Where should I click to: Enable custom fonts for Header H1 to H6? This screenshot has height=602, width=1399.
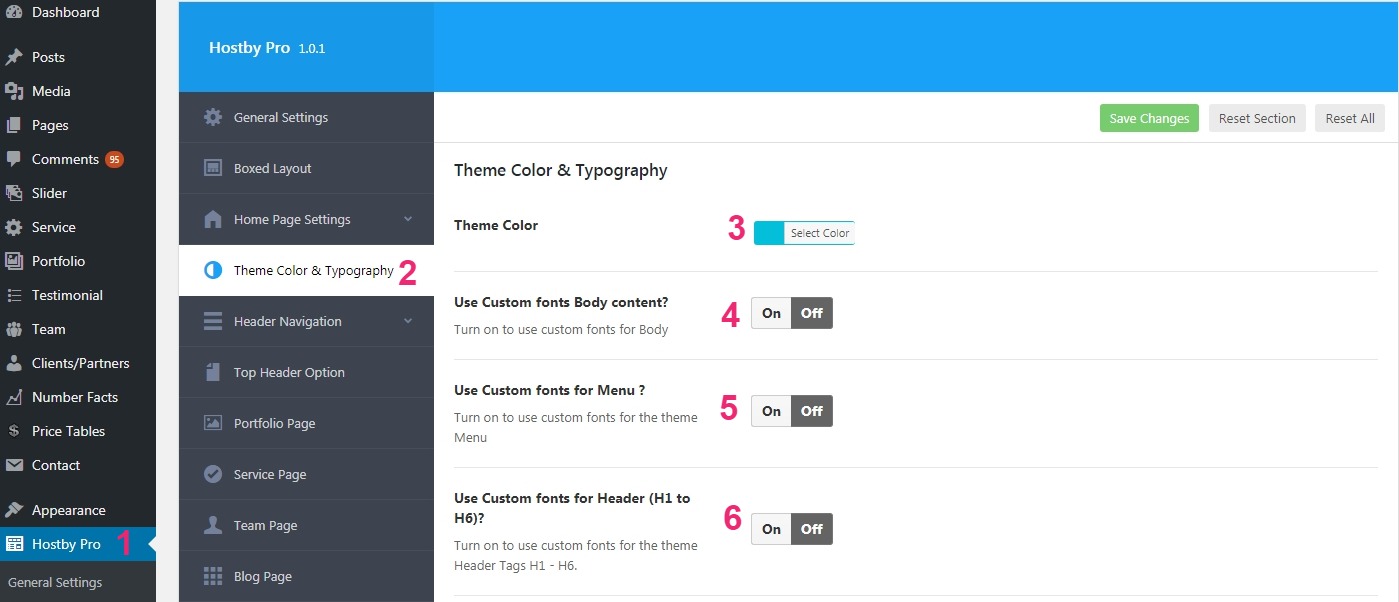[x=771, y=529]
